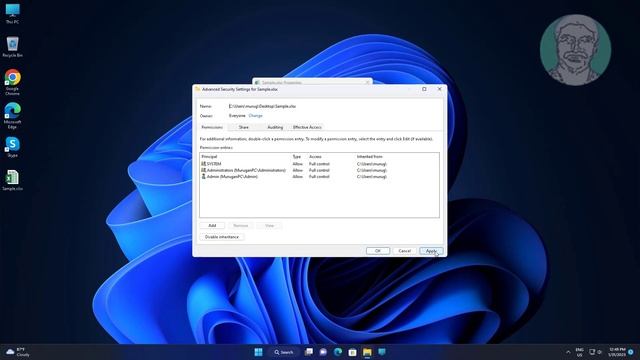
Task: Open the ENG US language switcher
Action: (x=579, y=352)
